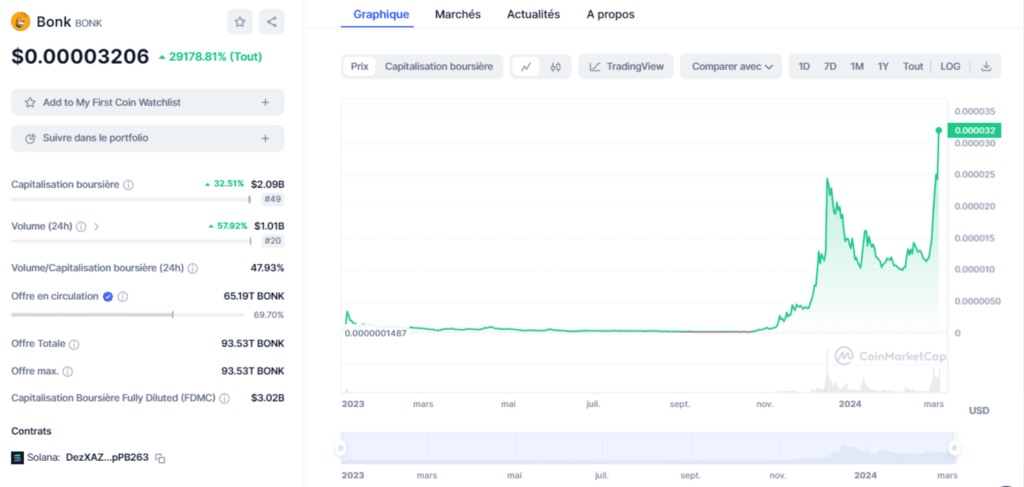Switch to Actualités tab
Viewport: 1024px width, 487px height.
tap(534, 14)
